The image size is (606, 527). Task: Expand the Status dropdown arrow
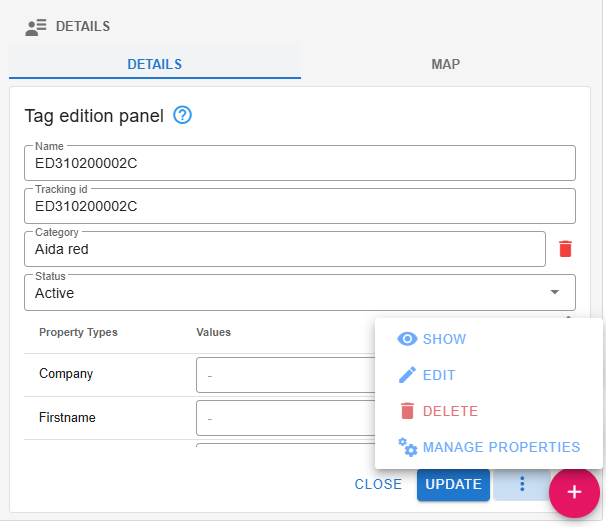(555, 292)
